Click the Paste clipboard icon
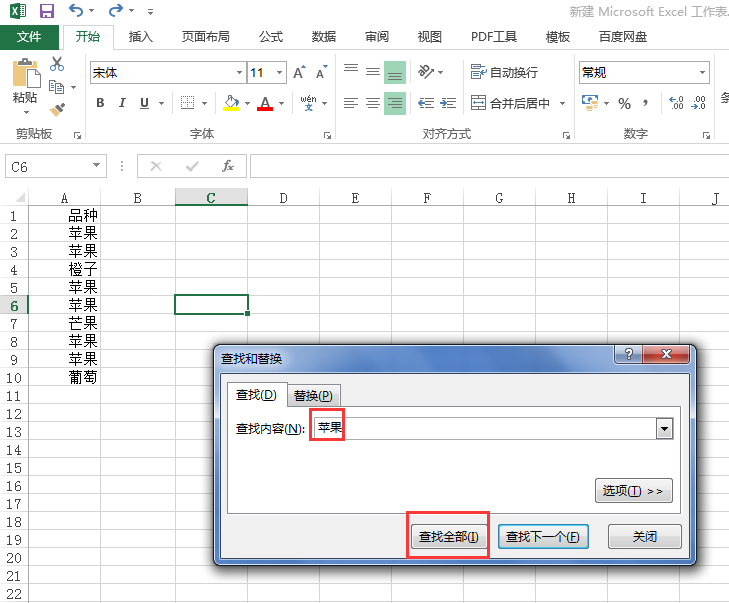729x603 pixels. point(25,73)
